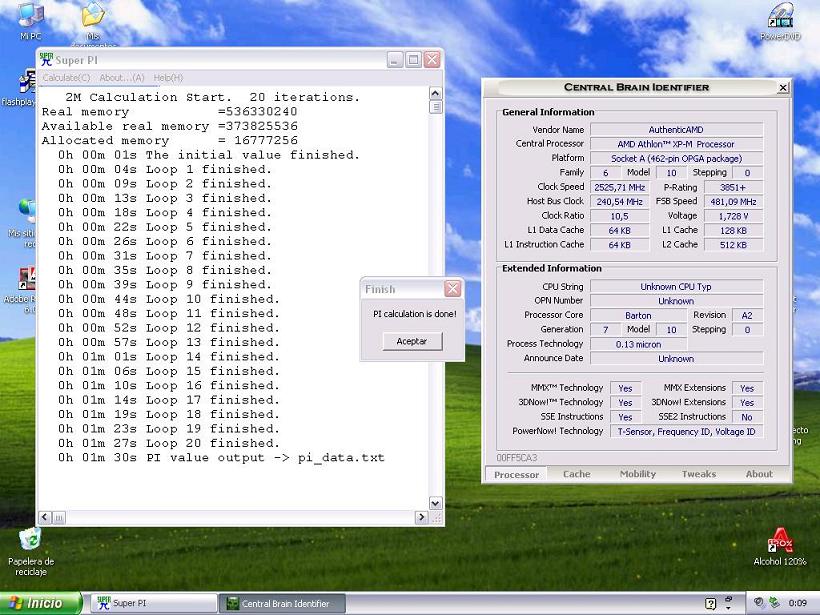This screenshot has width=820, height=615.
Task: Open the Calculate(C) menu
Action: [x=66, y=78]
